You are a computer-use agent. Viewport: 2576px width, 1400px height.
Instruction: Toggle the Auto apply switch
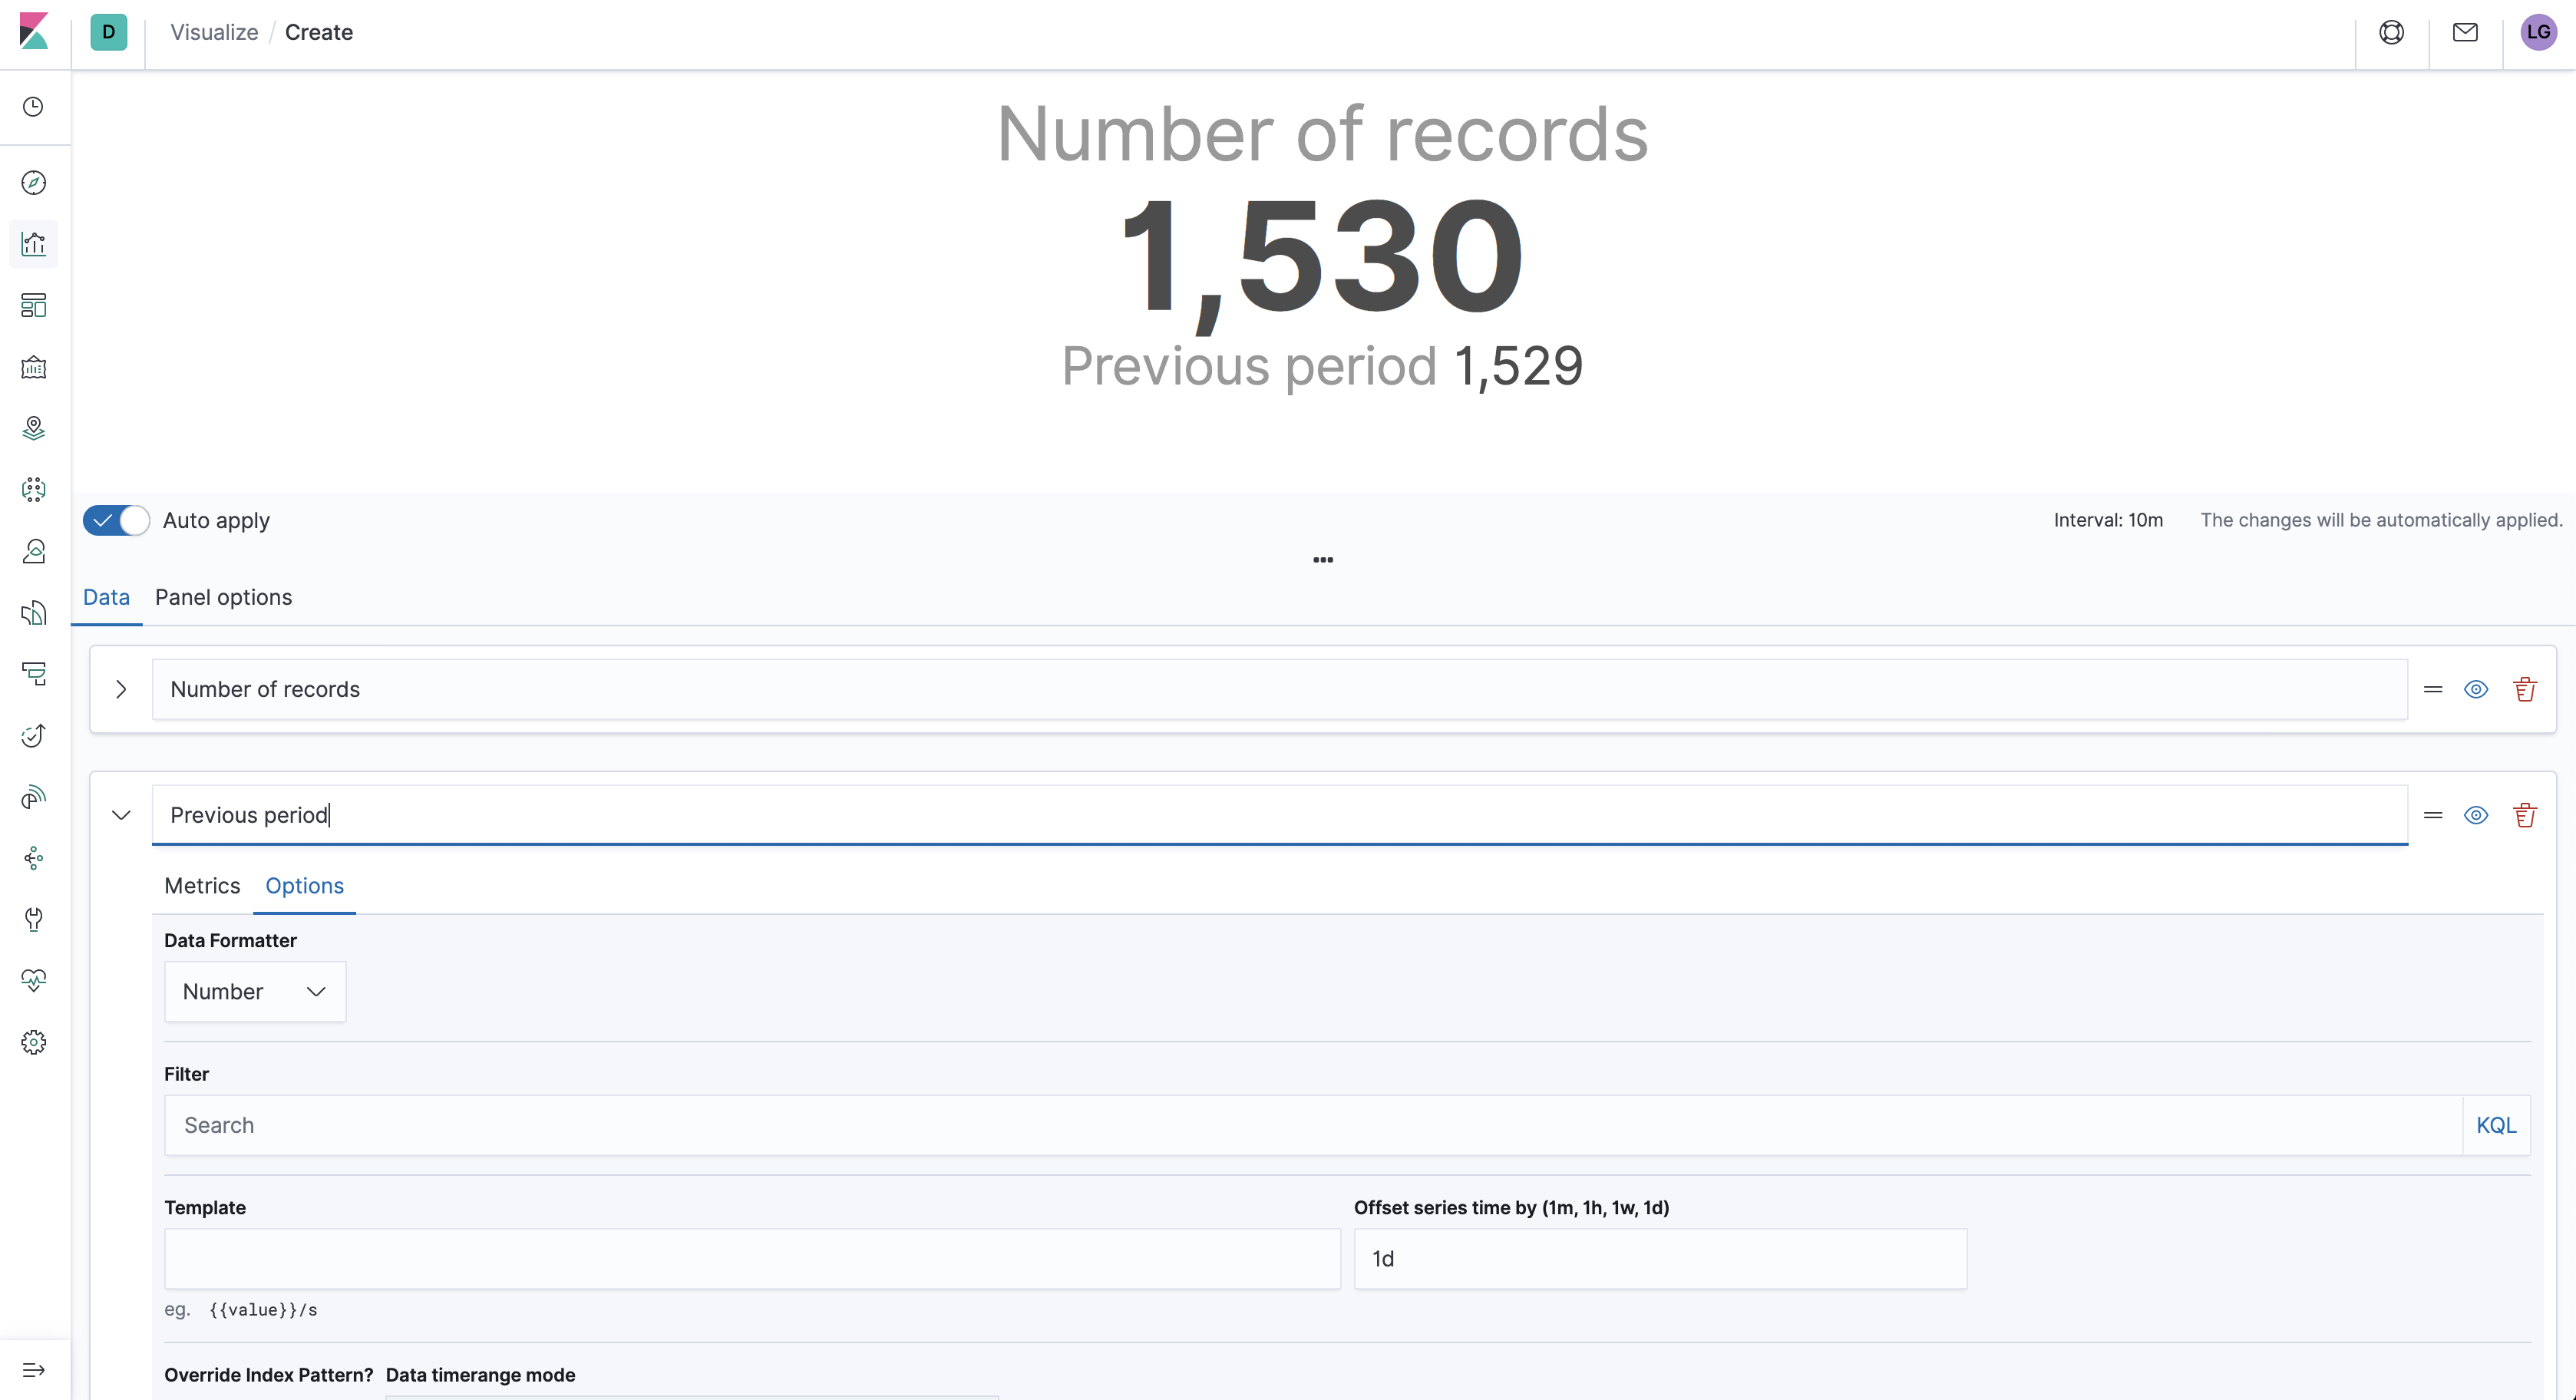coord(116,520)
